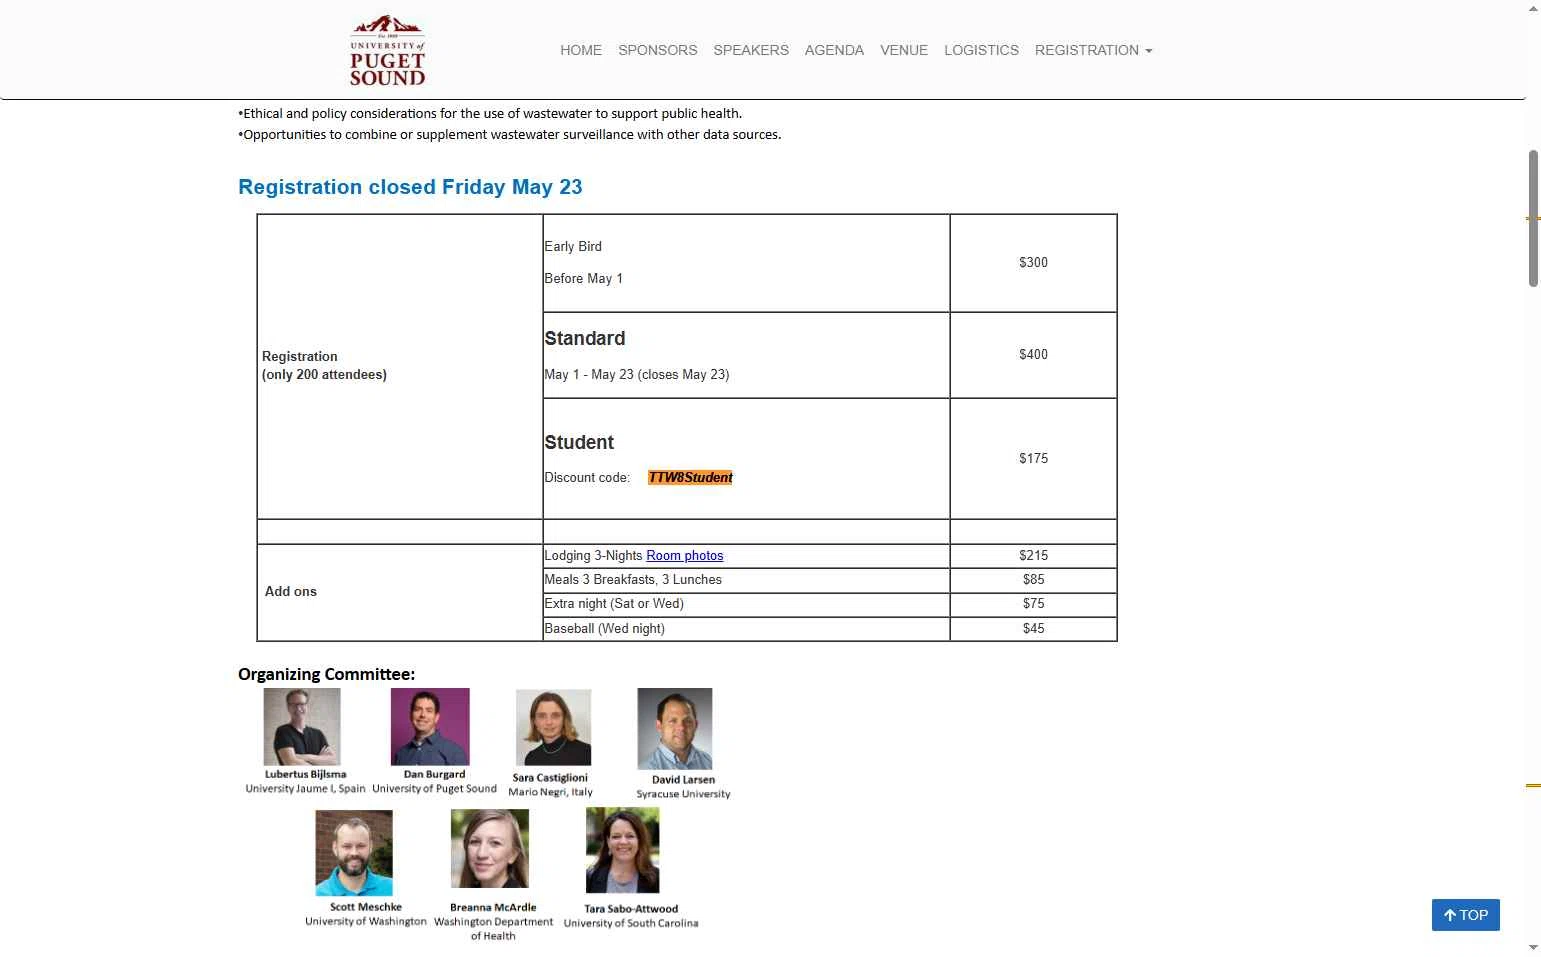Screen dimensions: 1541x957
Task: Select Dan Burgard's photo
Action: pos(430,727)
